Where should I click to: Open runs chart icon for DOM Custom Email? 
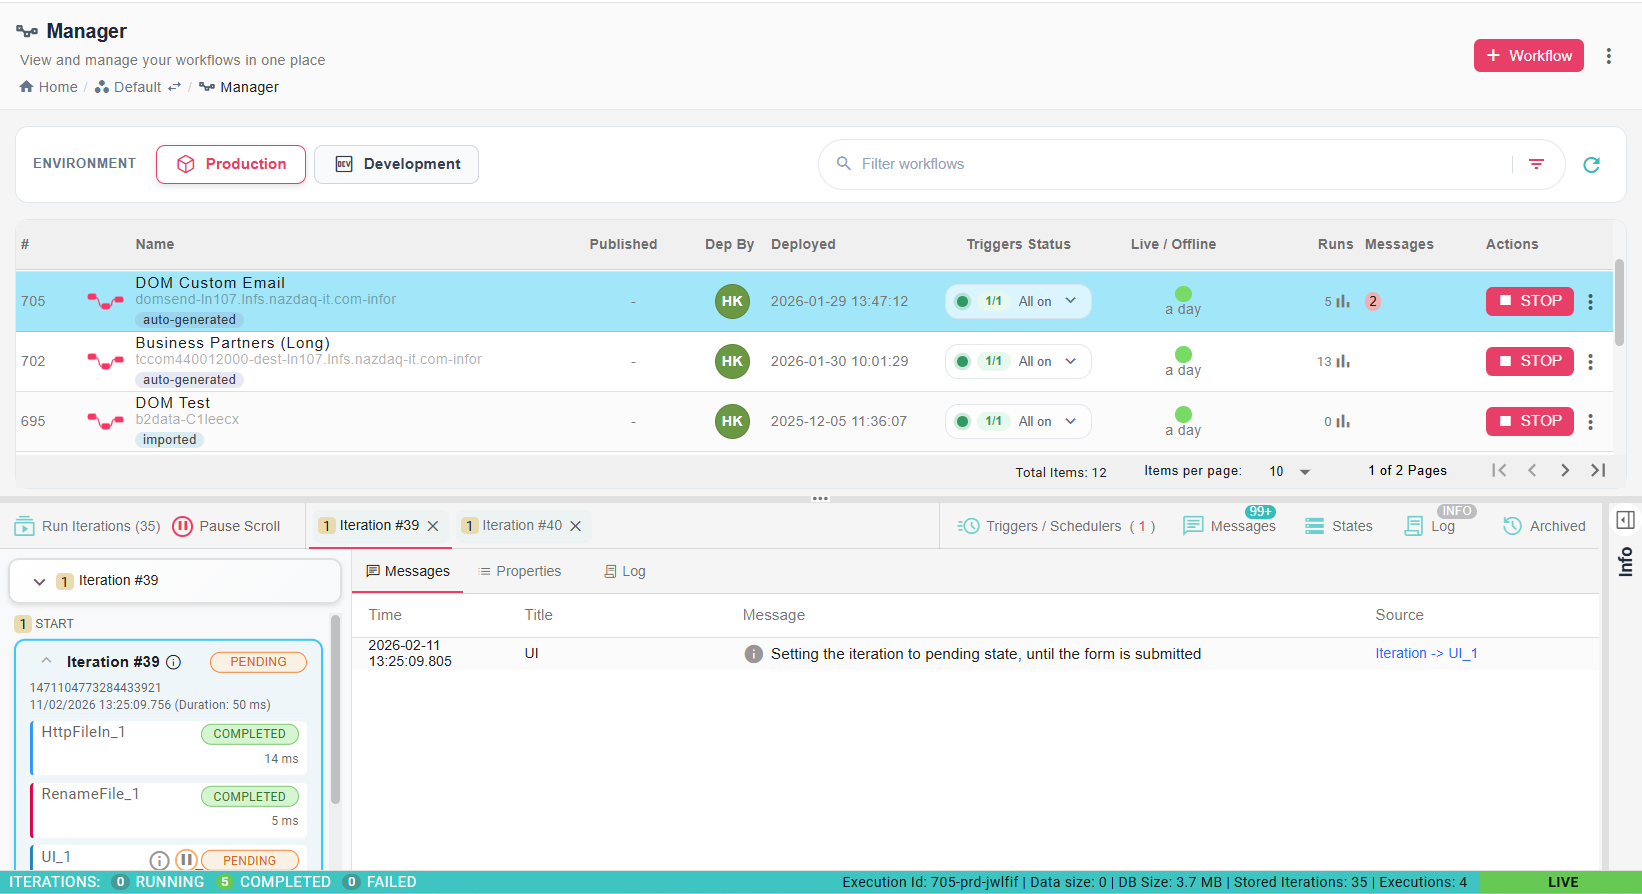1343,301
